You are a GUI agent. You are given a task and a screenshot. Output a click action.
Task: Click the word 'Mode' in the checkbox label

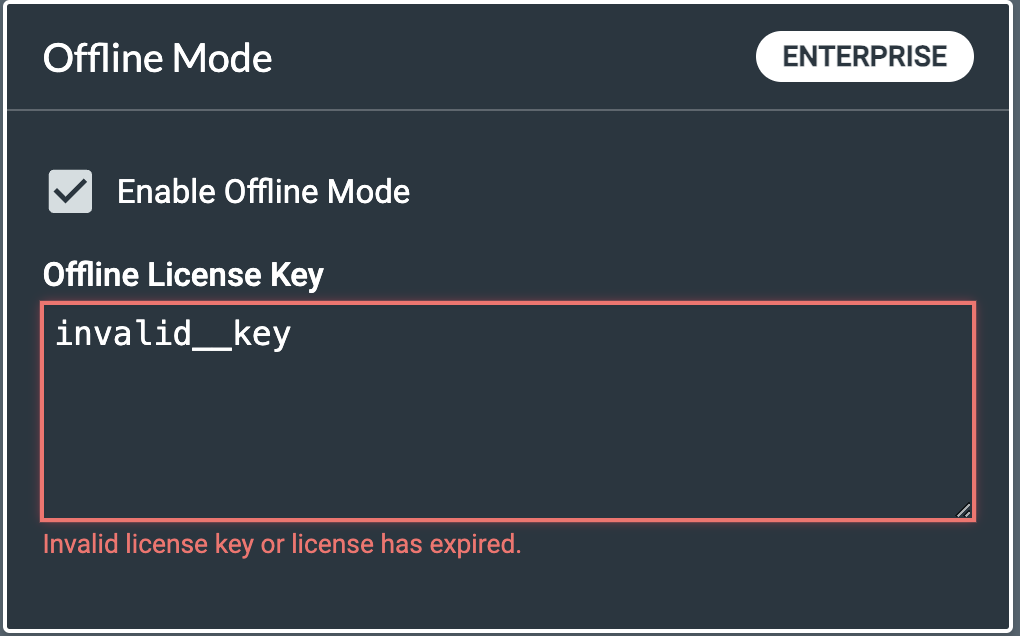[372, 191]
